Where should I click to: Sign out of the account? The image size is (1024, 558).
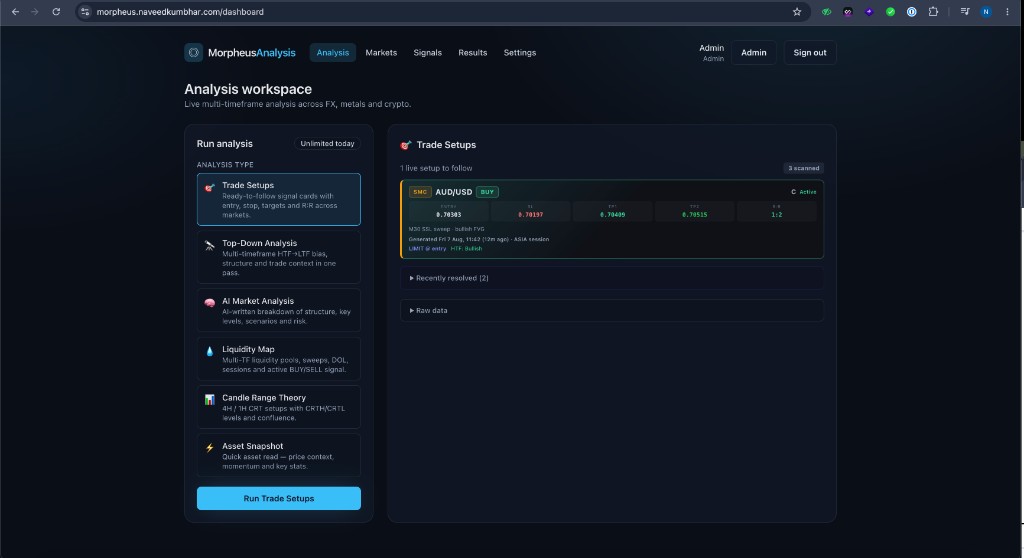[810, 52]
